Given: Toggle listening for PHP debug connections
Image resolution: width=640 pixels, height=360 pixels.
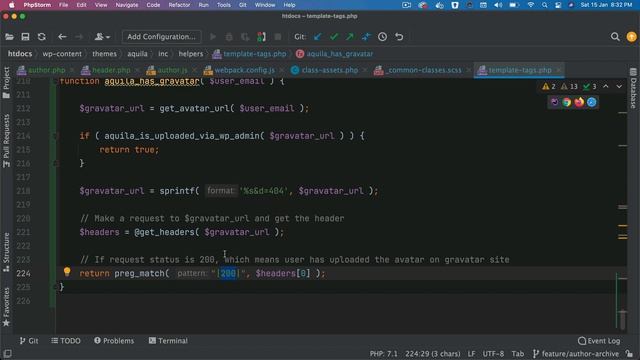Looking at the screenshot, I should (262, 37).
